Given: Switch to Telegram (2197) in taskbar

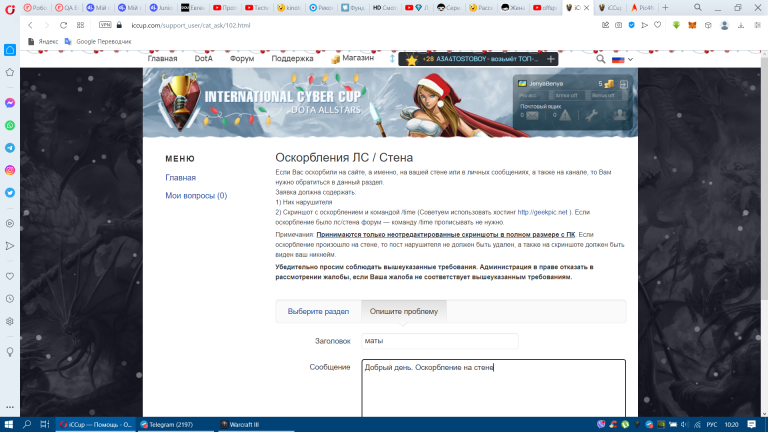Looking at the screenshot, I should click(175, 425).
